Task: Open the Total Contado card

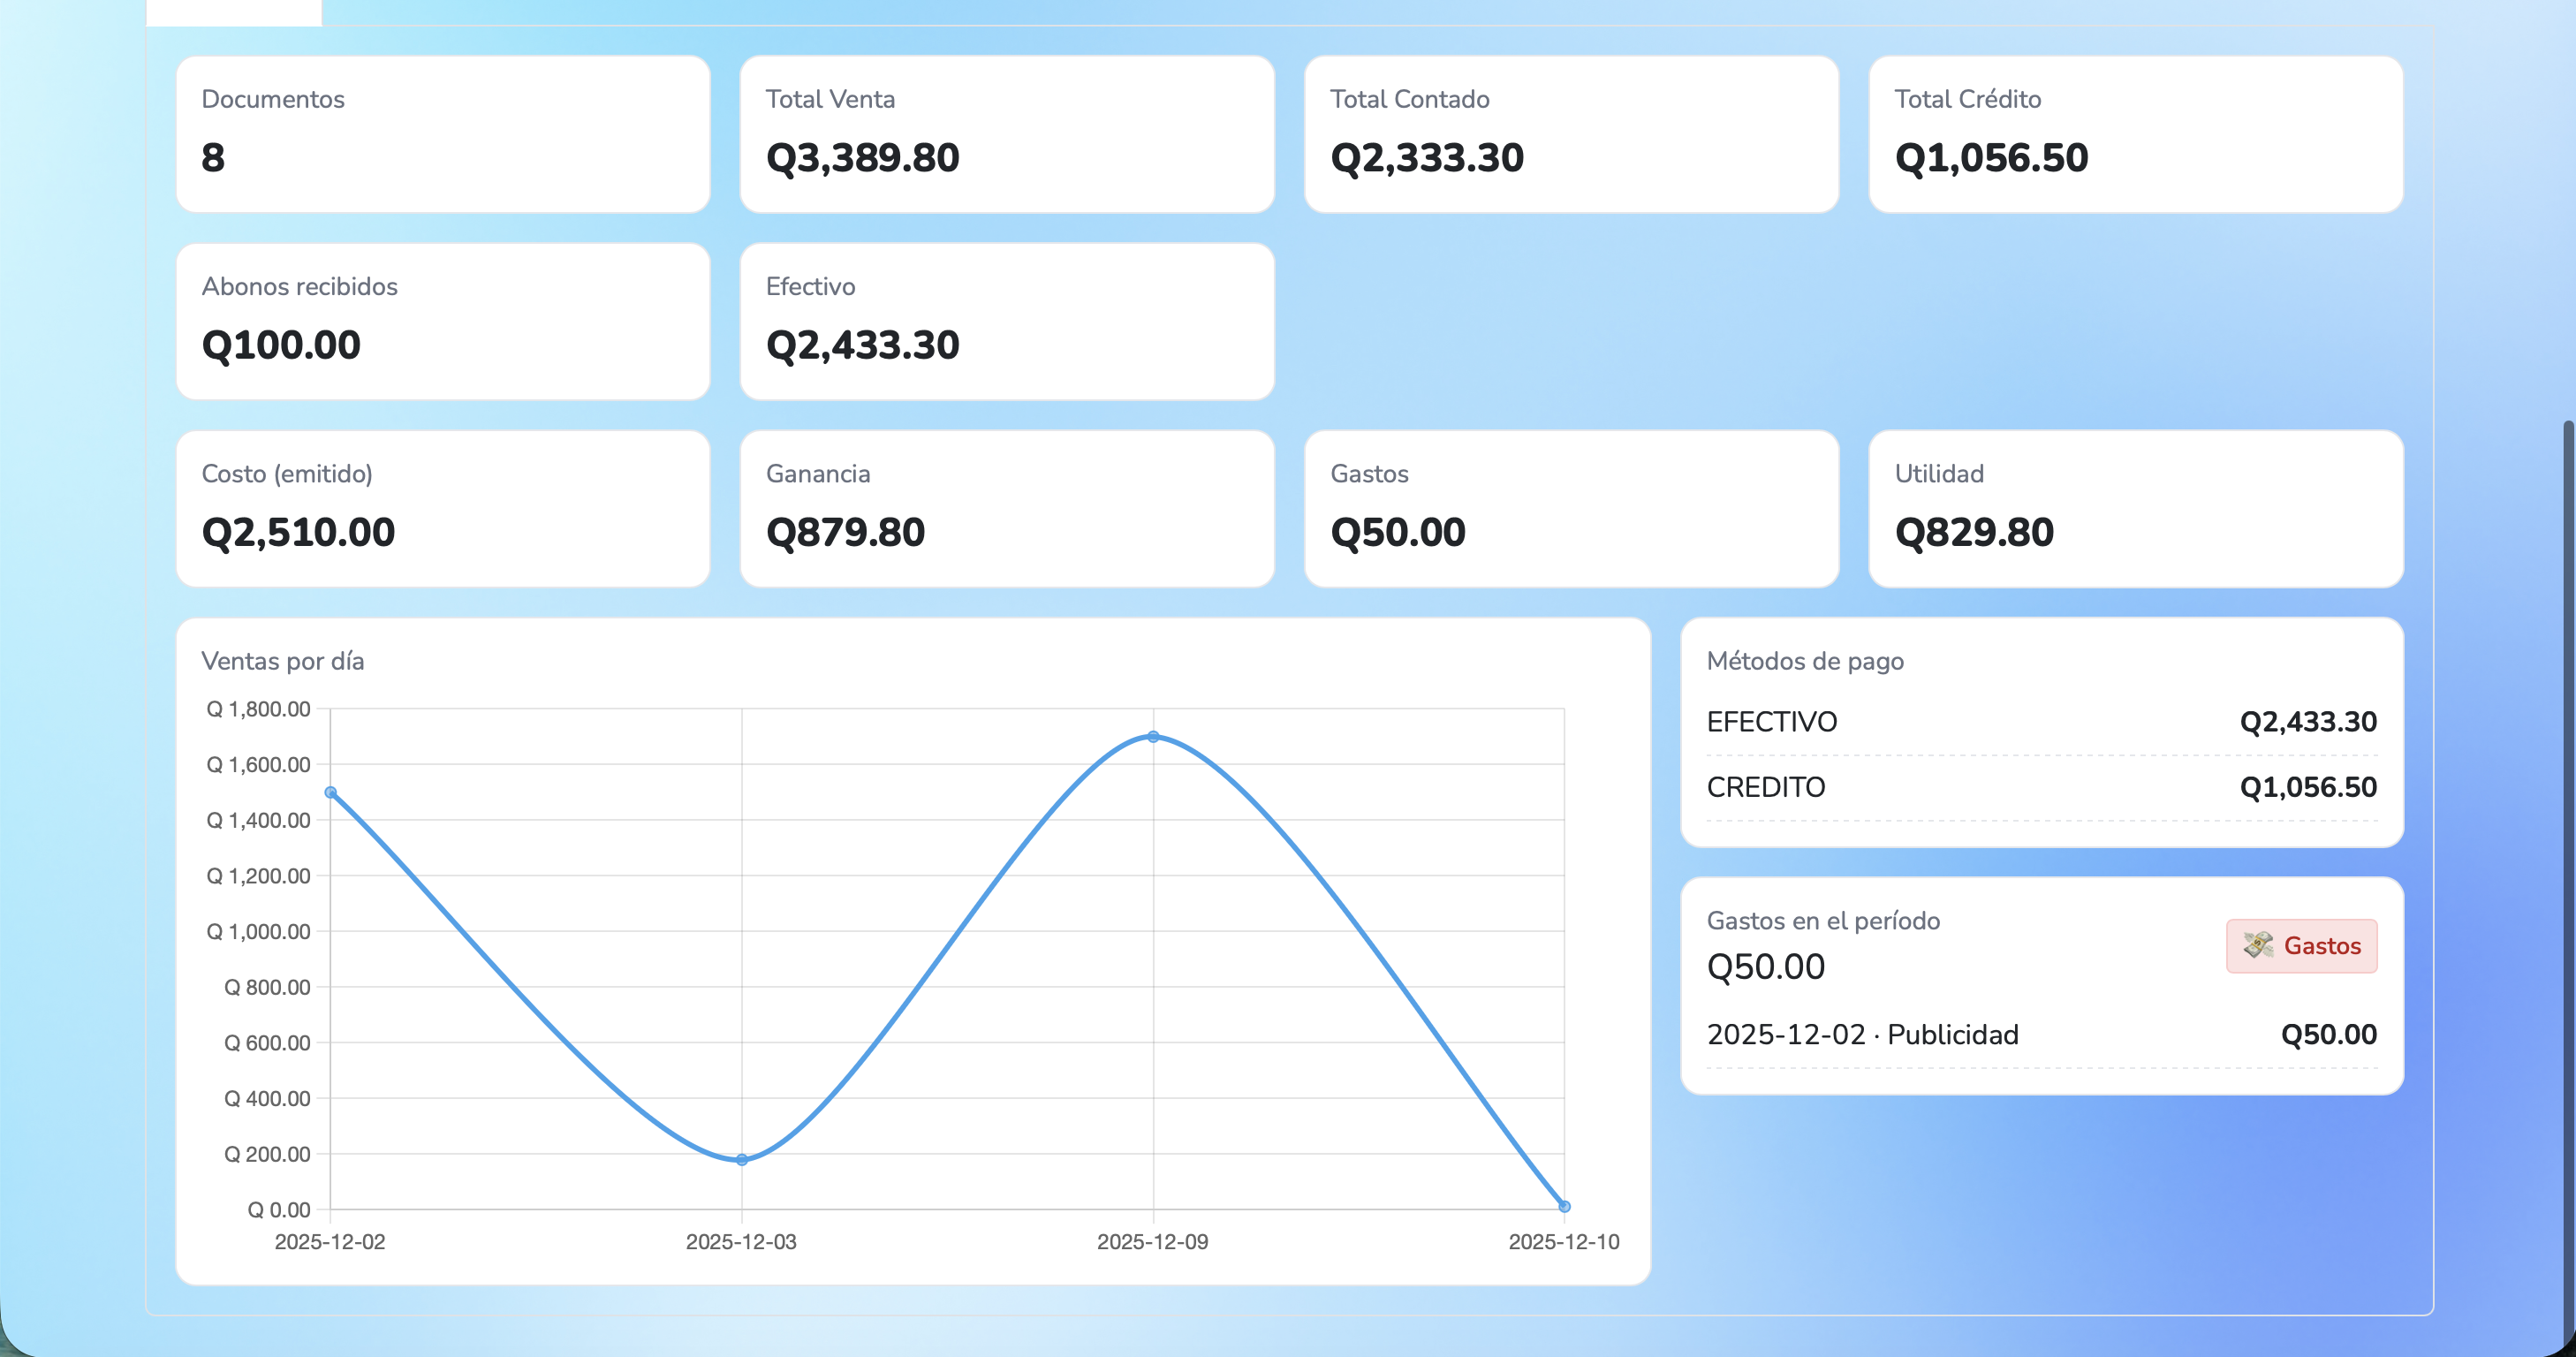Action: click(1571, 134)
